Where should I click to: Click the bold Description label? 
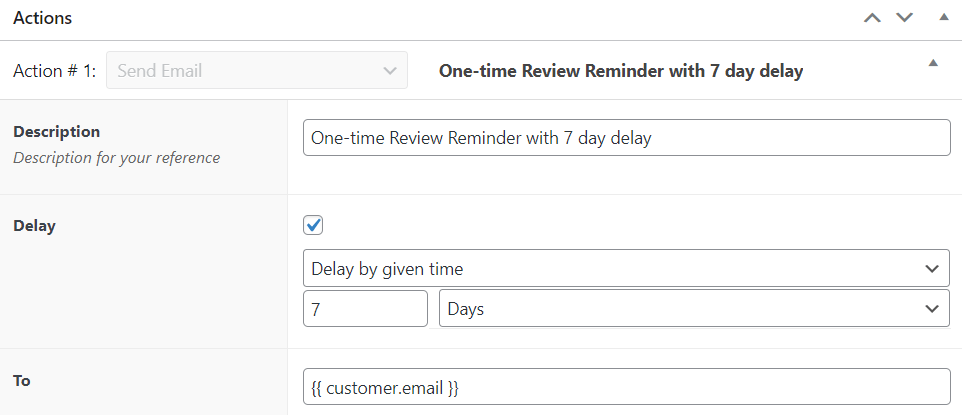[56, 131]
